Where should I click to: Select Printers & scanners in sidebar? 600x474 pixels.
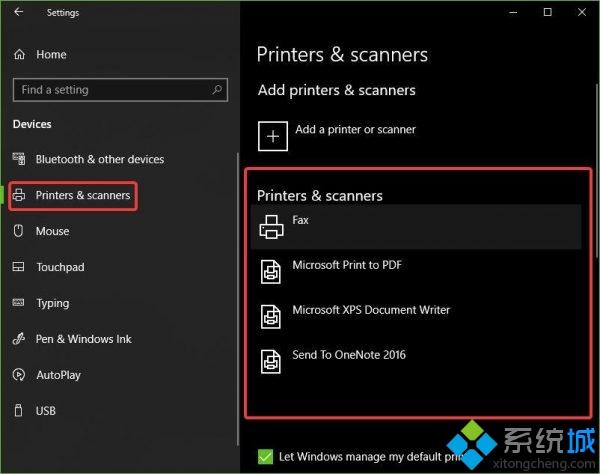(x=83, y=195)
